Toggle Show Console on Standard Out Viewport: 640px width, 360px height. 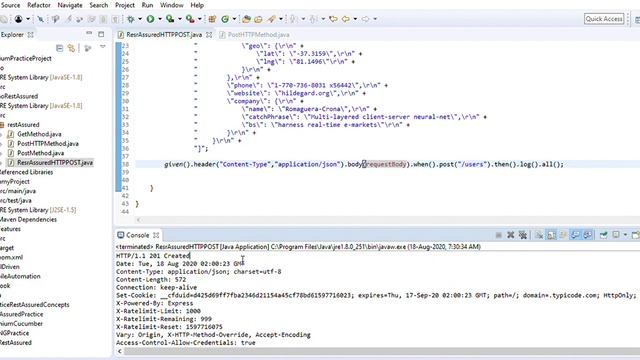(575, 235)
